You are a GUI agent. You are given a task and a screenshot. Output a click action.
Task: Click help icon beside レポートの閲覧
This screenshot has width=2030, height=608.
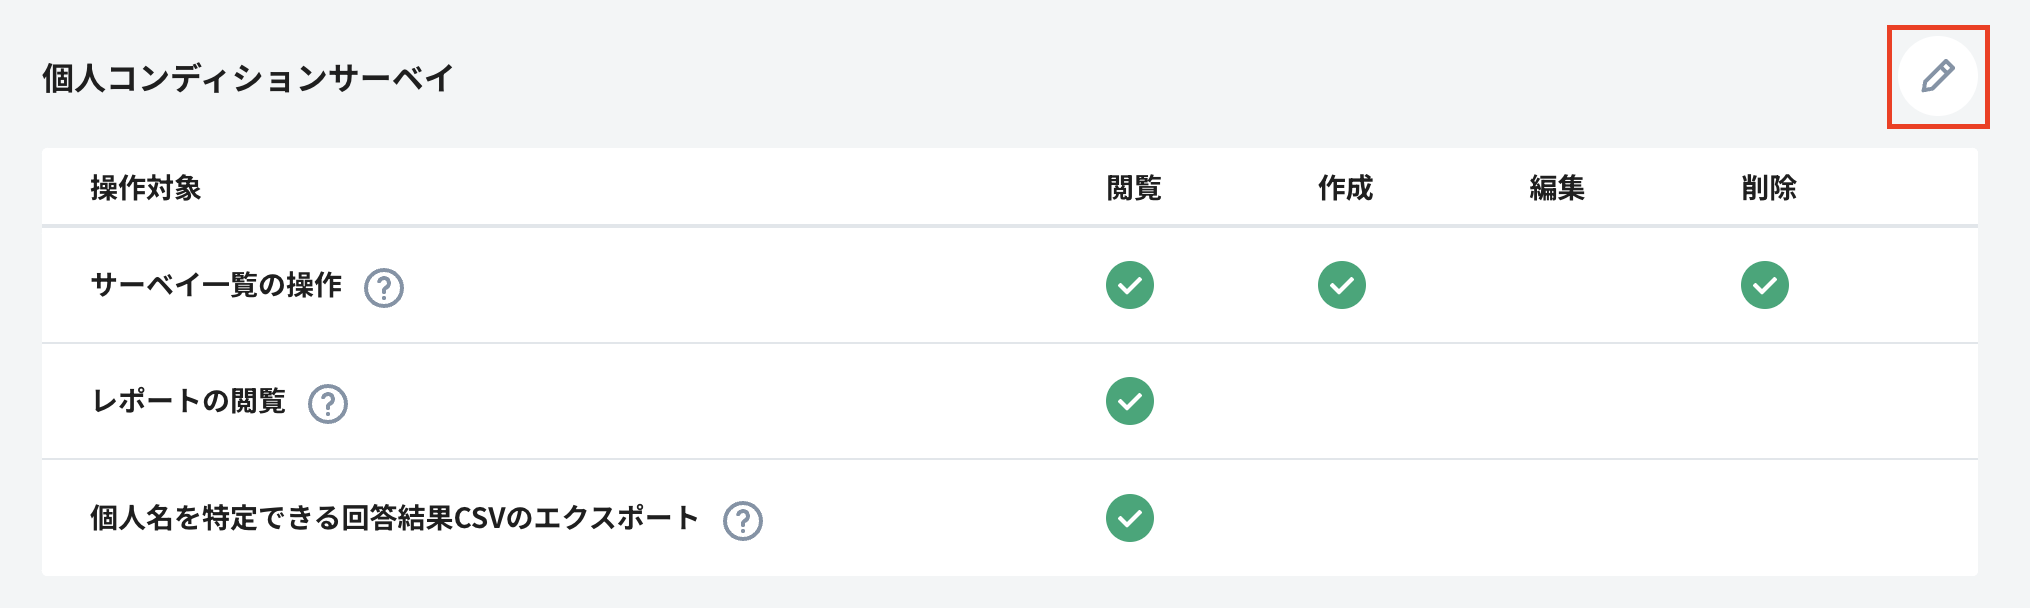click(x=328, y=404)
